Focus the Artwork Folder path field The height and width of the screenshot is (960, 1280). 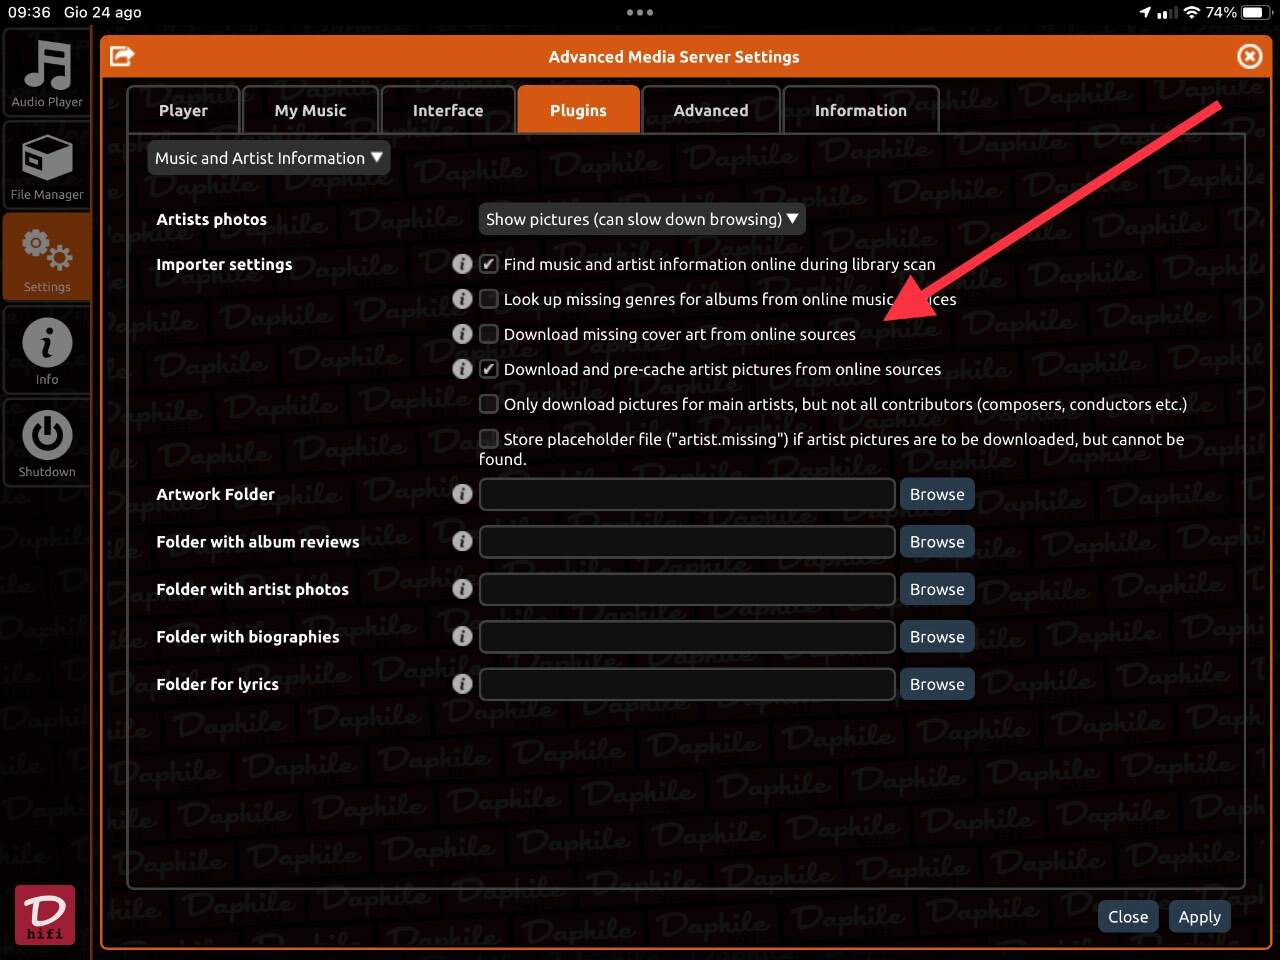(x=687, y=494)
